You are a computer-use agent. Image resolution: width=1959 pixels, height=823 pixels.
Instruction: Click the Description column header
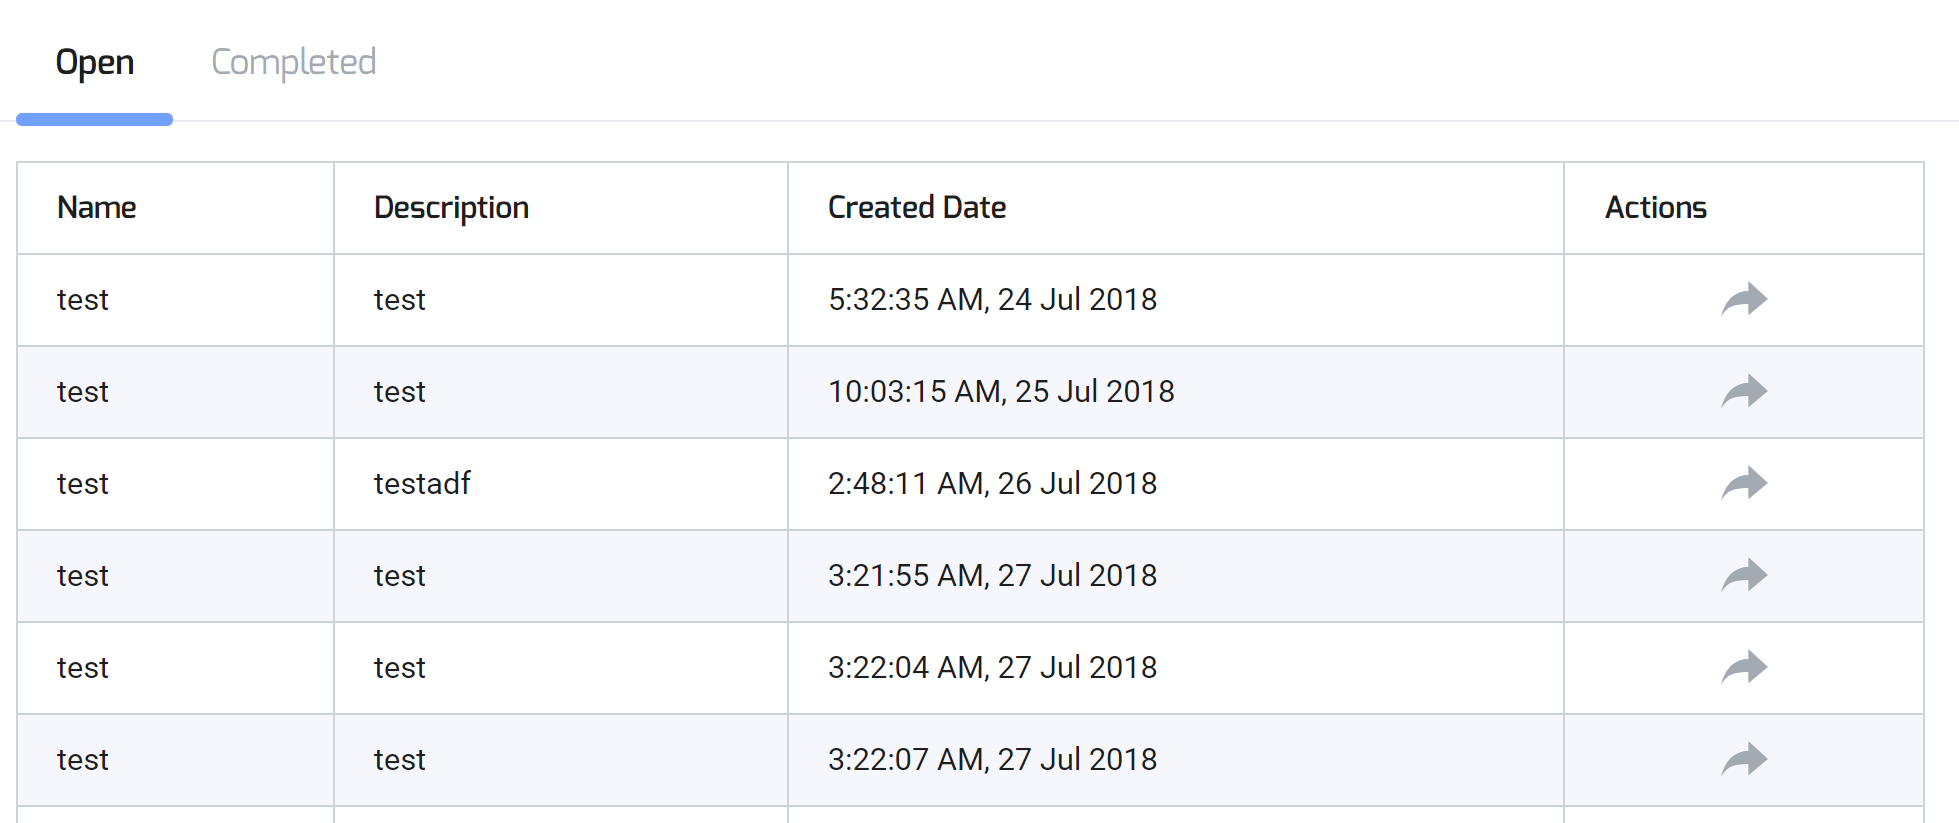451,207
